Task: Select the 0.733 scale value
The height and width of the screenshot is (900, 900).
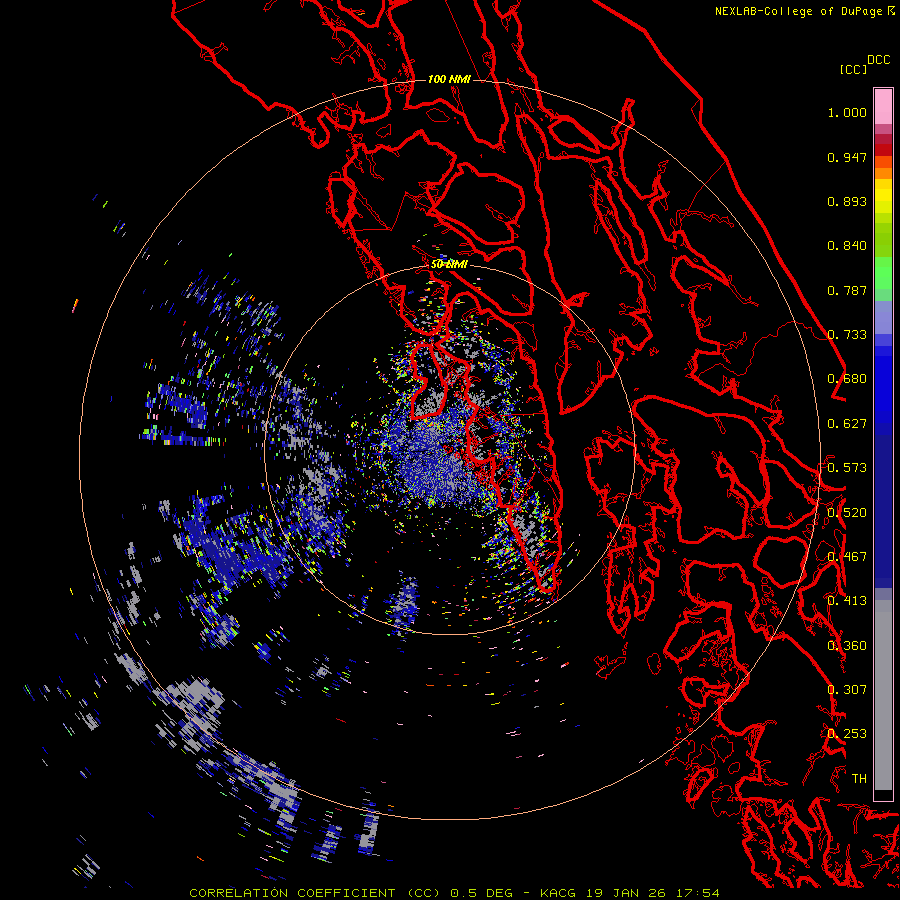Action: (847, 335)
